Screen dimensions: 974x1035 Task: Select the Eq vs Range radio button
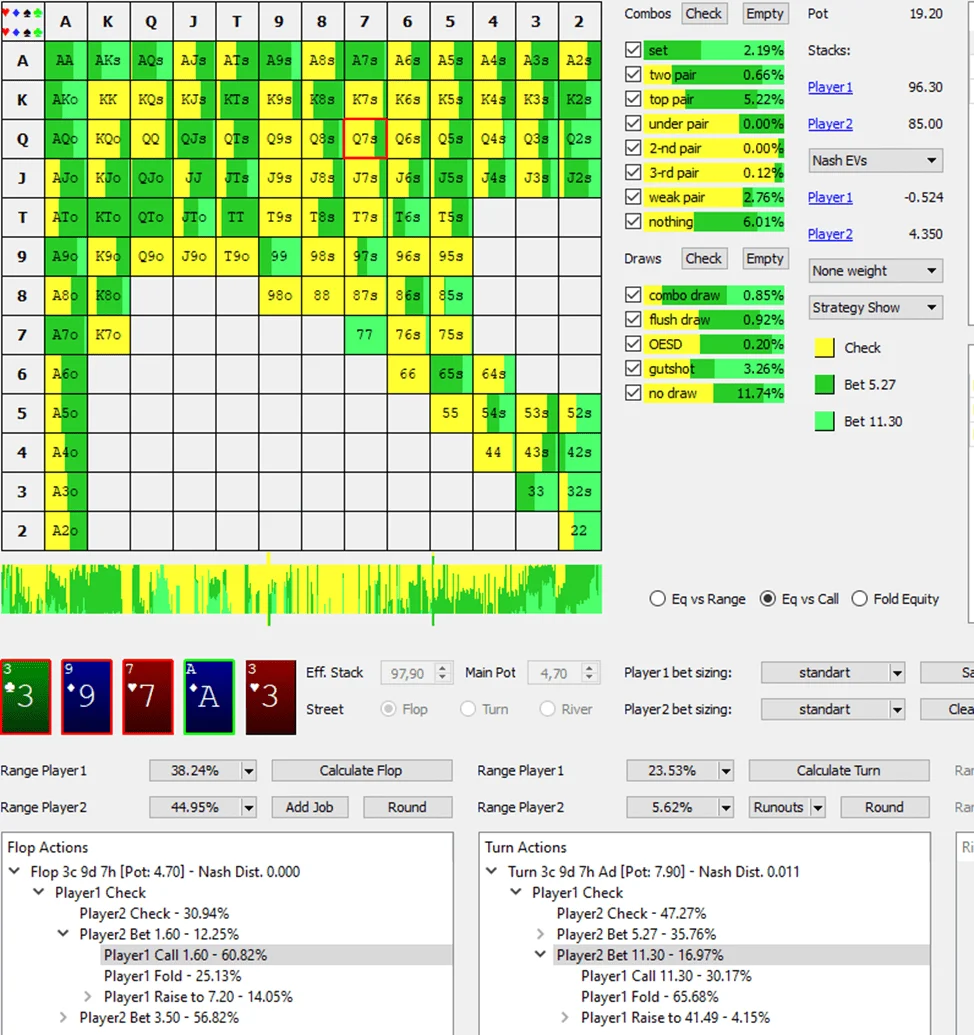coord(657,599)
